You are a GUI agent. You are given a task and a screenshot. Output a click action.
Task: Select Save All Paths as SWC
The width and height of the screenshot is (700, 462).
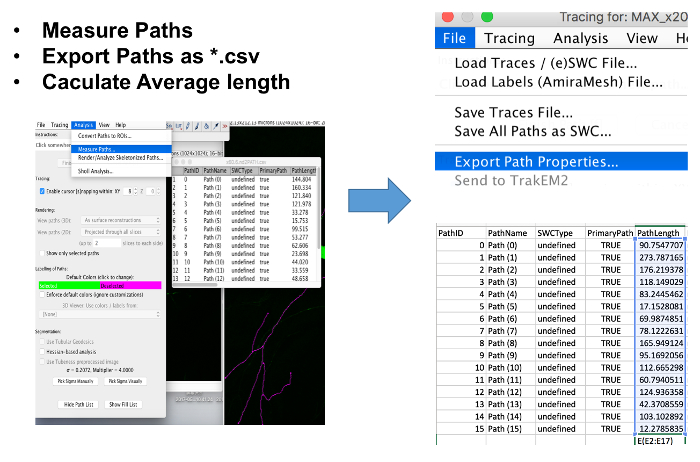(x=533, y=131)
